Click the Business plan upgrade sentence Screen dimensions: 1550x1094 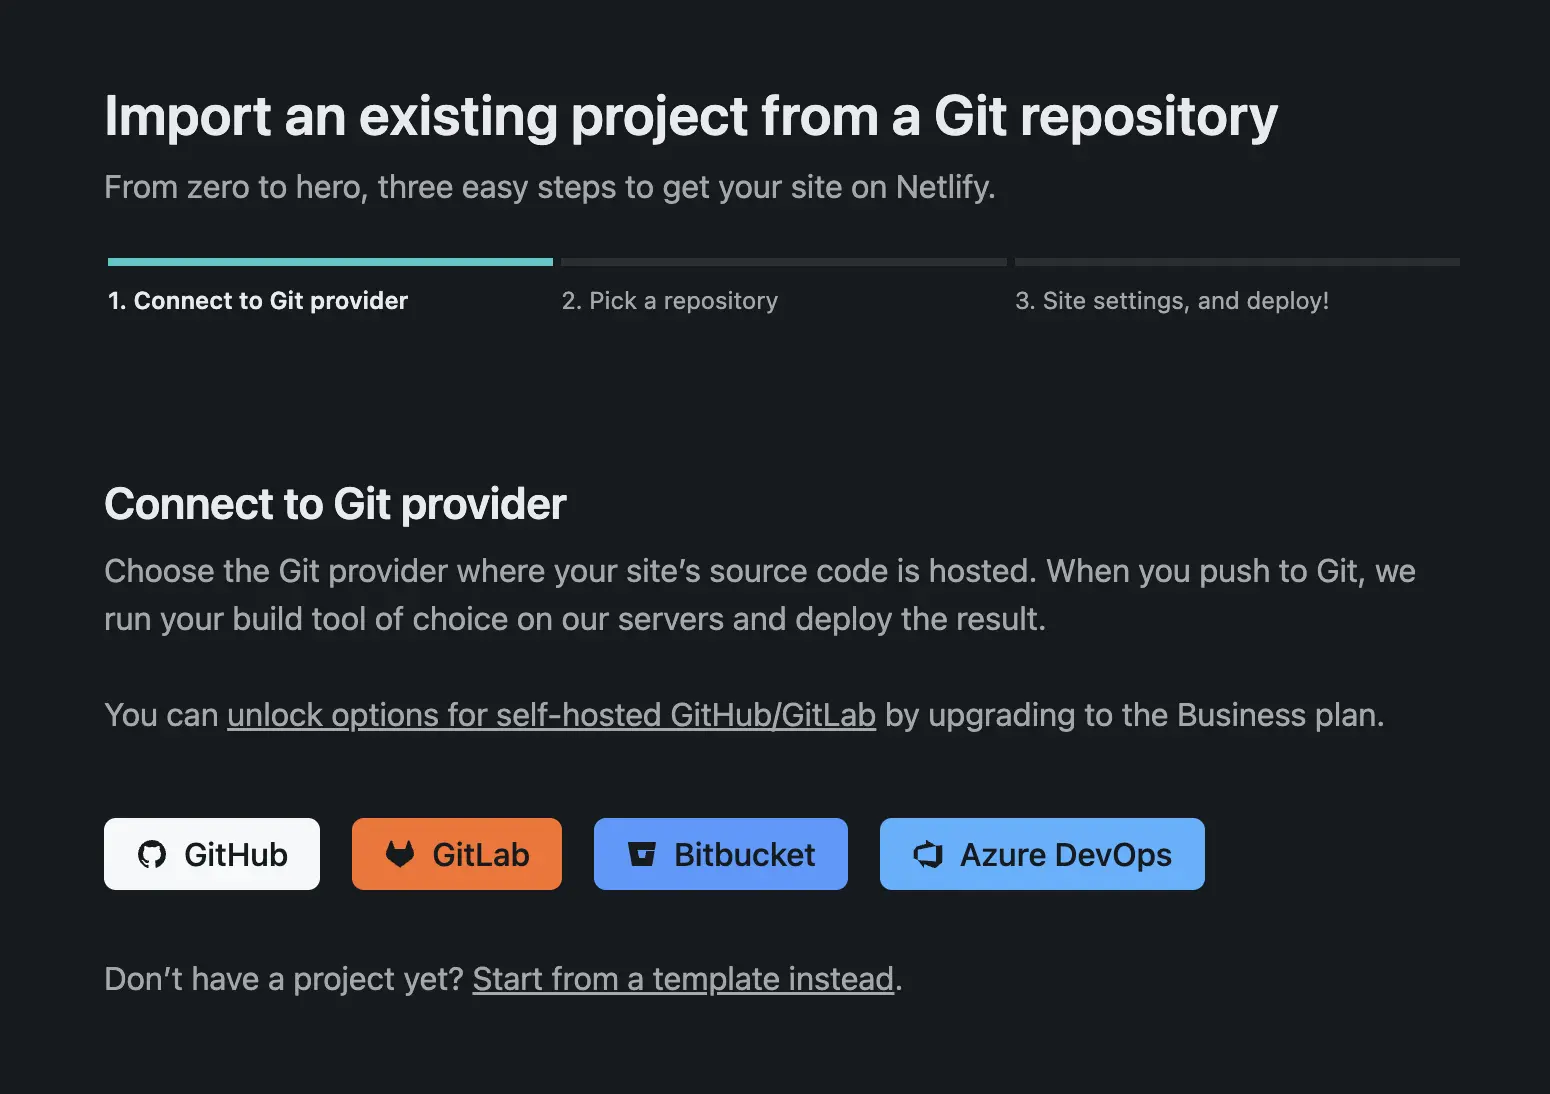(x=1130, y=715)
